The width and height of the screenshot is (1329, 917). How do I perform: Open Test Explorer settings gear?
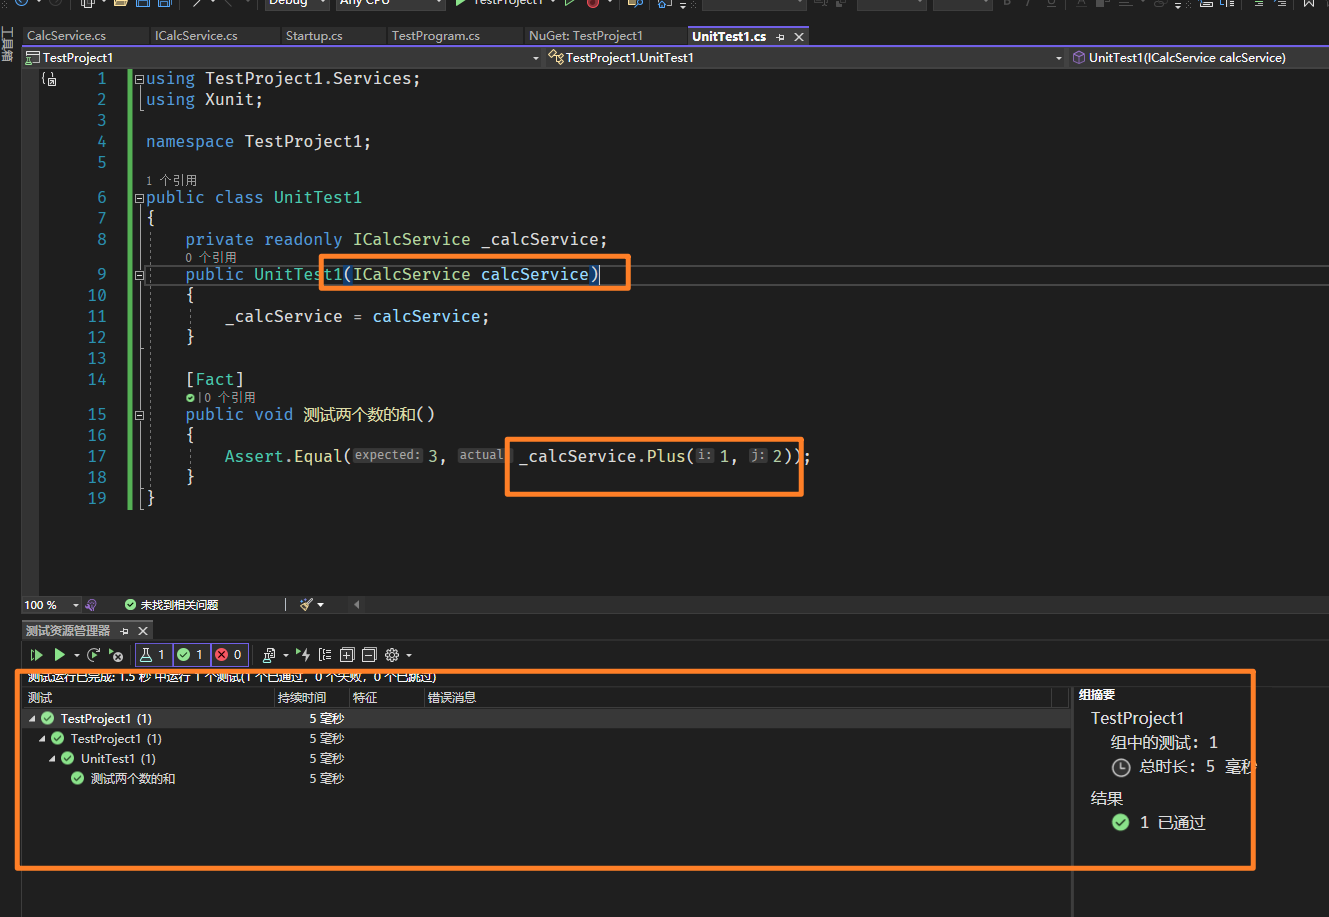(392, 655)
